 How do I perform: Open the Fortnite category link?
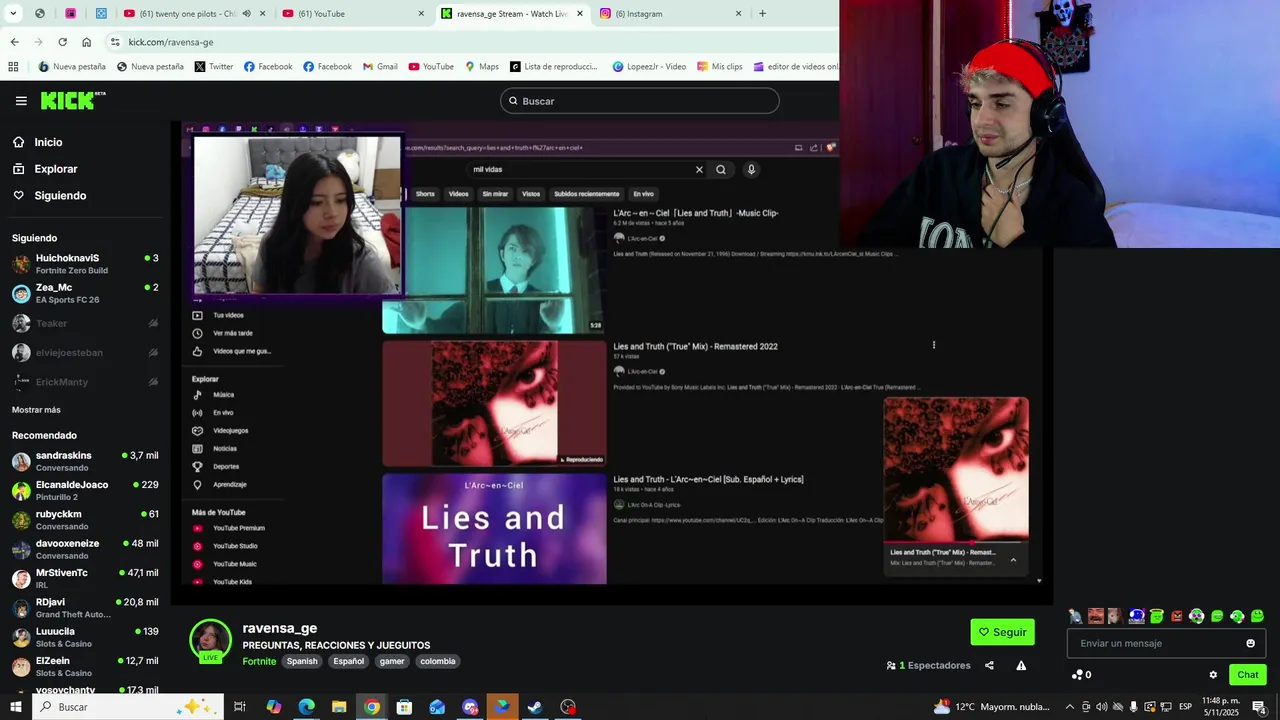(x=259, y=661)
